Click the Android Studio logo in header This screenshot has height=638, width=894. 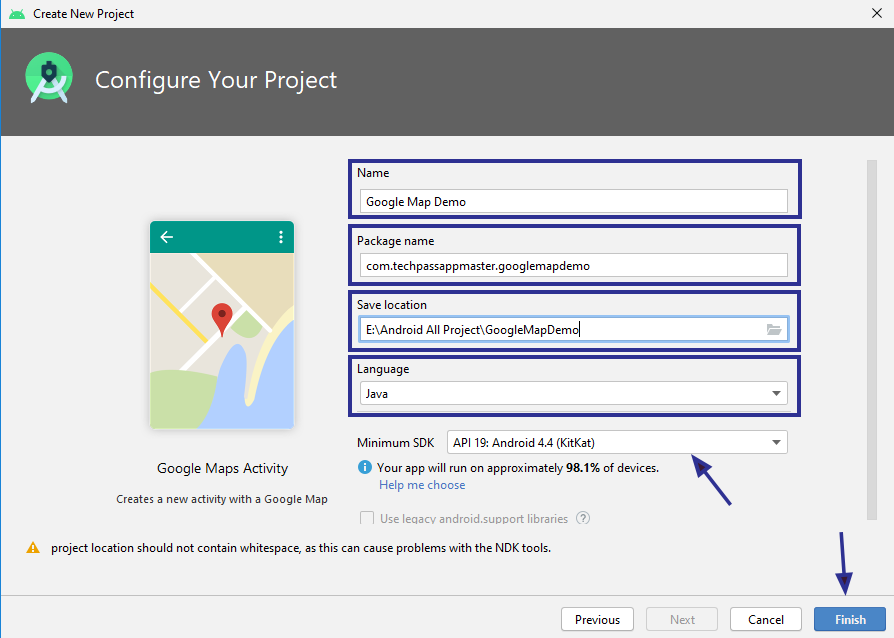pos(49,78)
